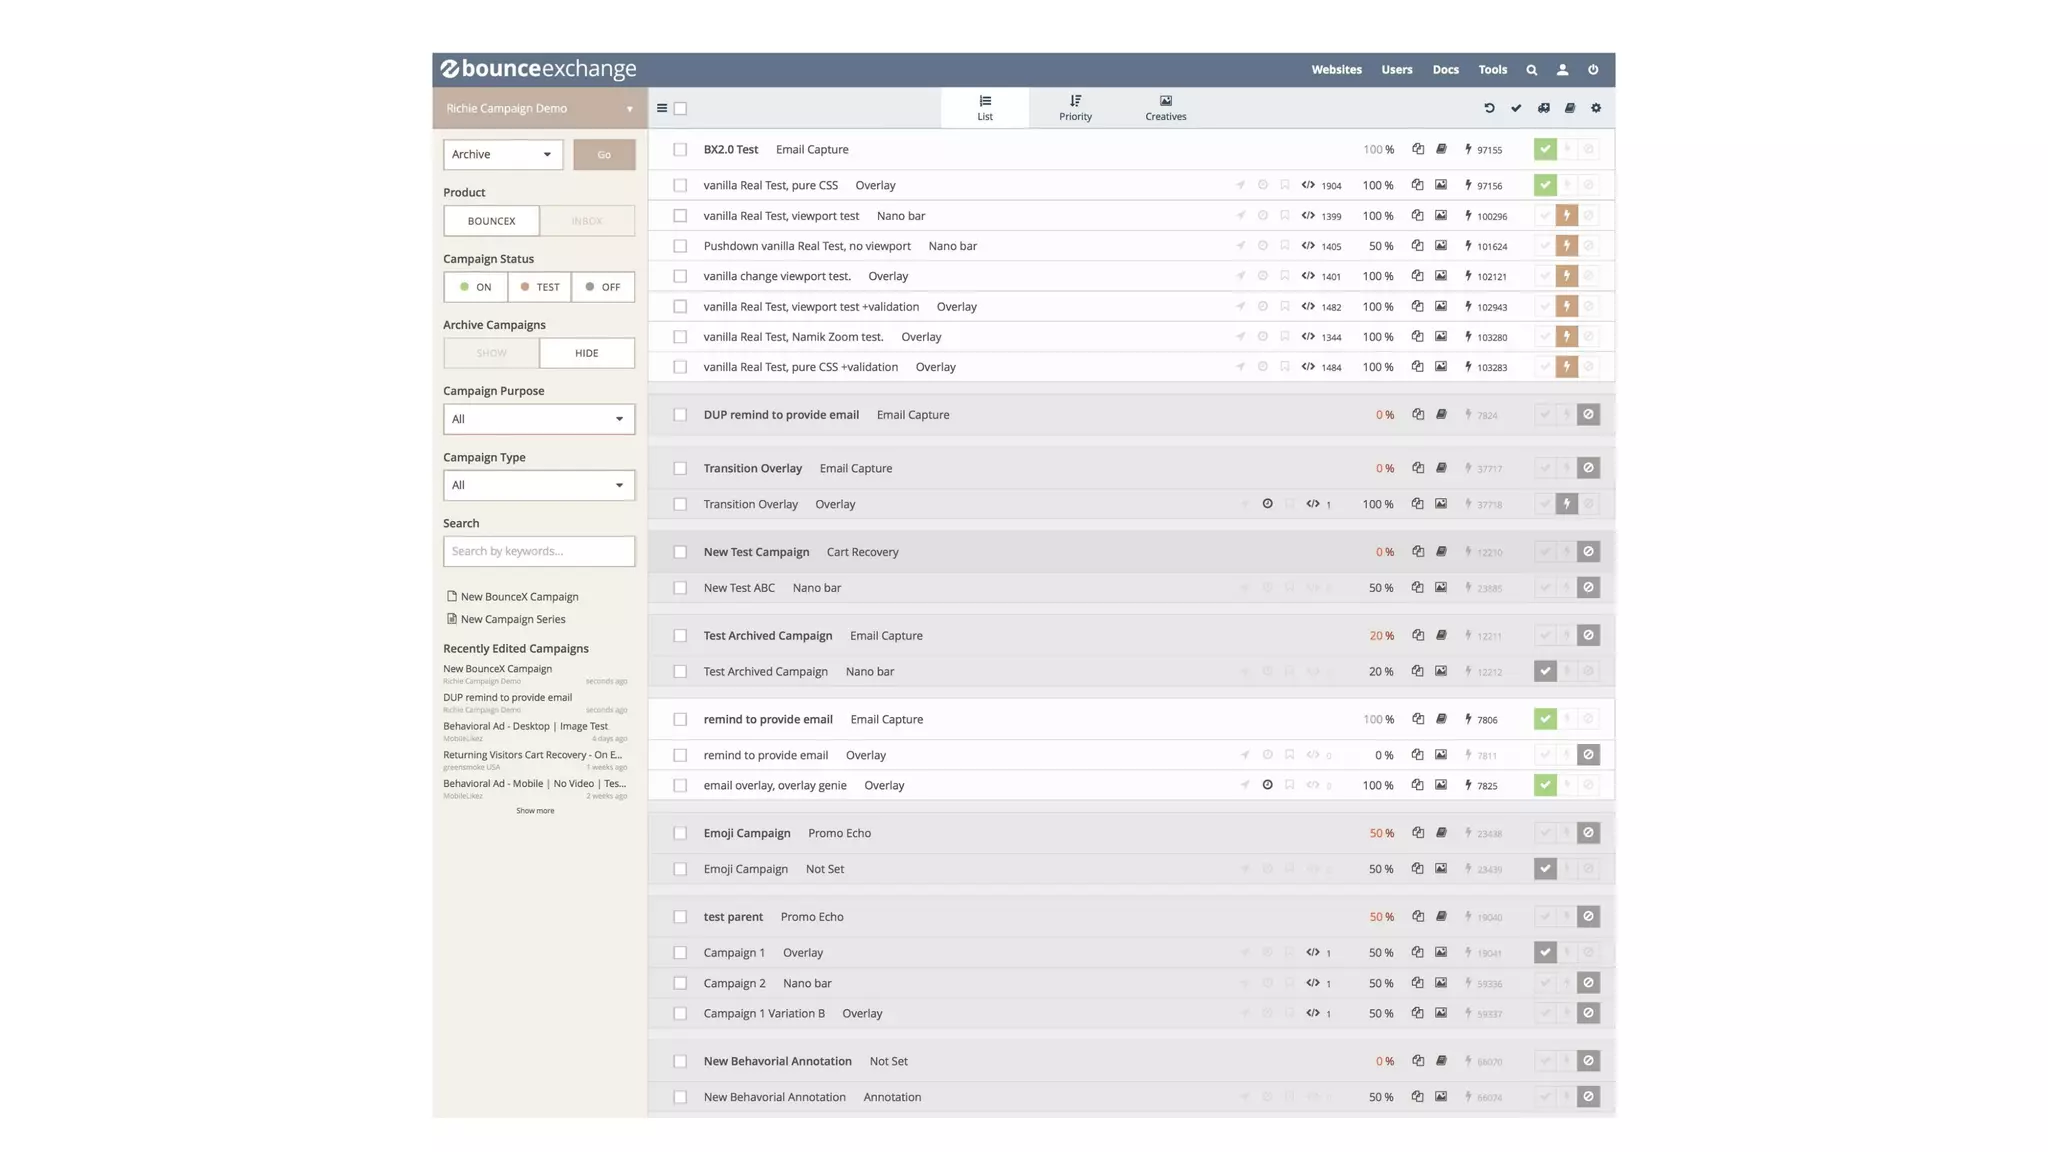This screenshot has height=1152, width=2048.
Task: Click the hamburger list icon beside the select-all checkbox
Action: 662,108
